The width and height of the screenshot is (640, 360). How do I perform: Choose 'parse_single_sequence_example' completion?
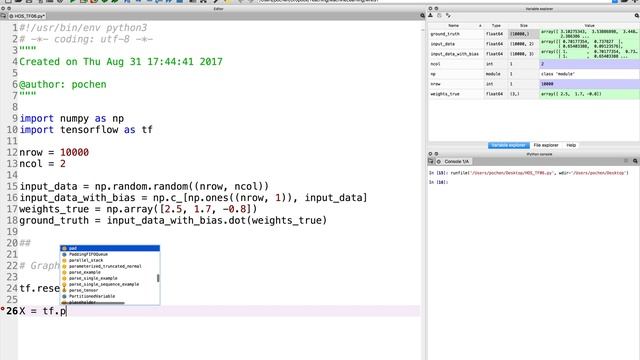click(x=109, y=284)
